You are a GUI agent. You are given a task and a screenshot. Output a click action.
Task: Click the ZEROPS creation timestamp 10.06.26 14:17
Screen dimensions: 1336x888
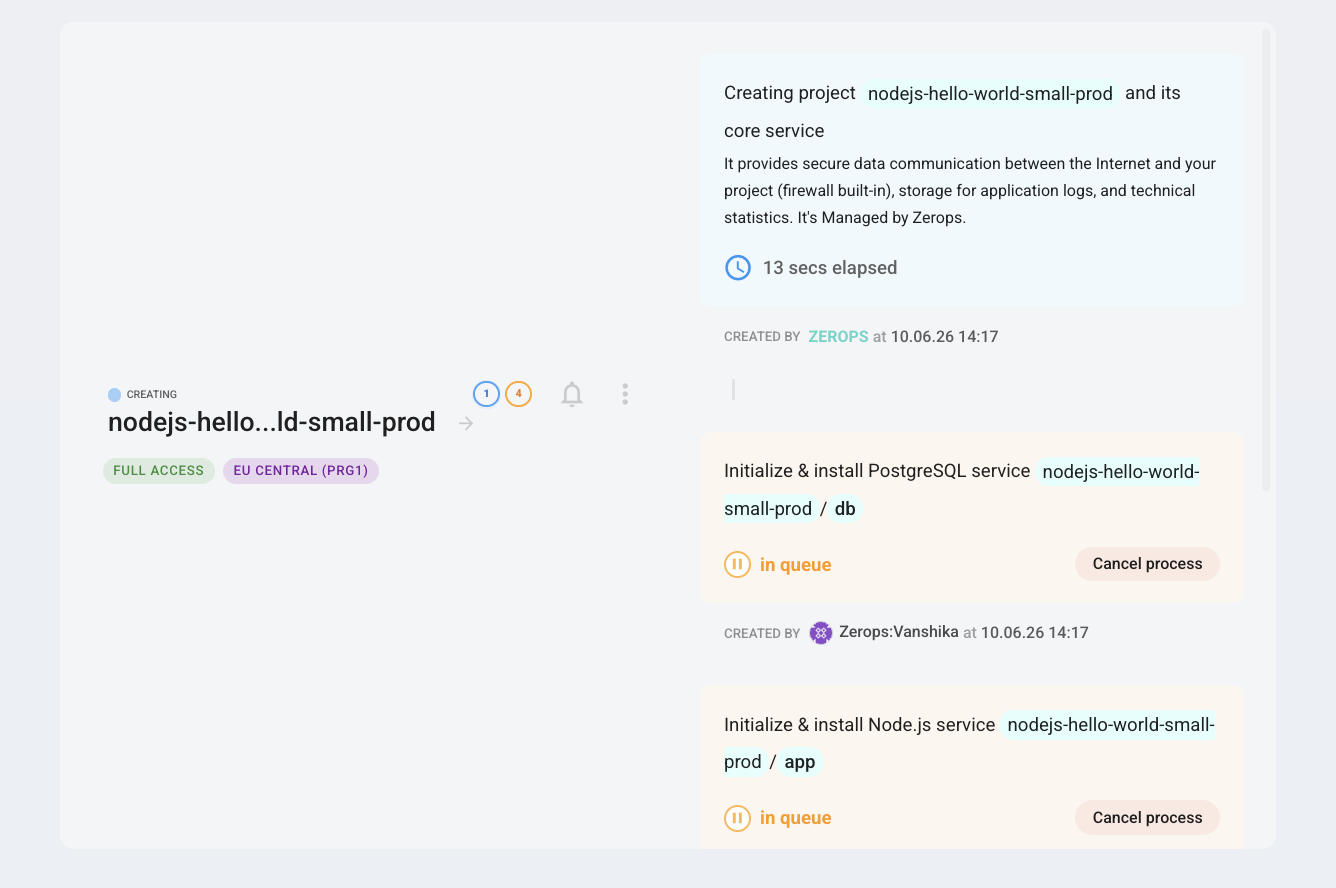(x=944, y=337)
